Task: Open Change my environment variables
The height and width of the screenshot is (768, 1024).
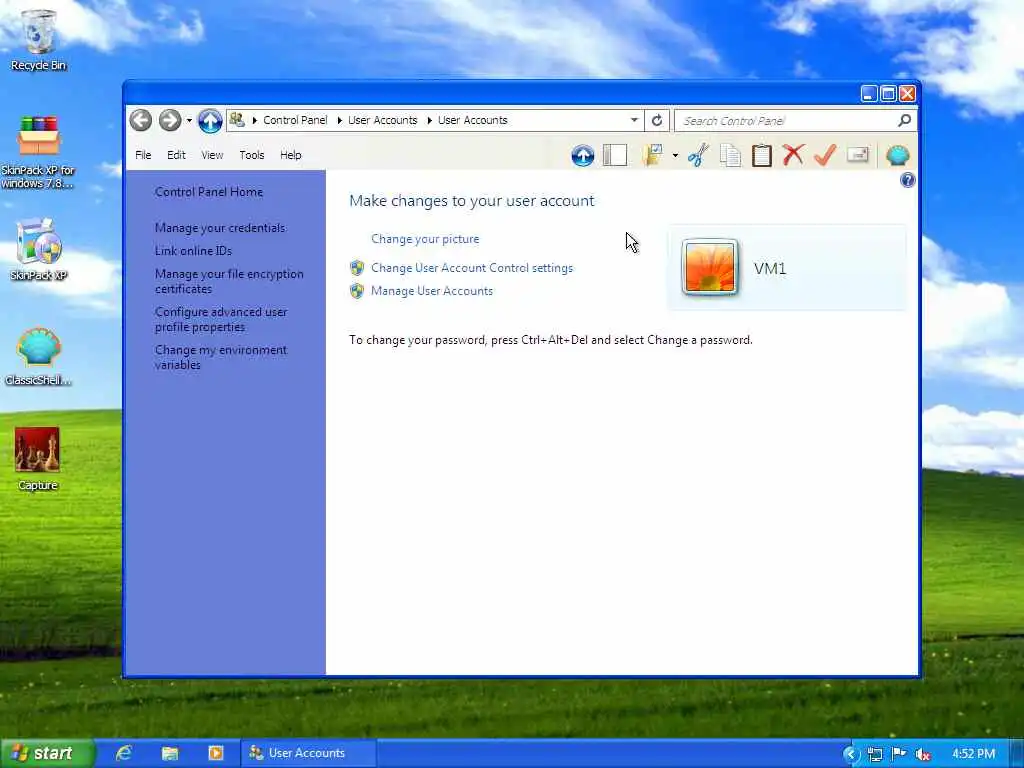Action: point(221,357)
